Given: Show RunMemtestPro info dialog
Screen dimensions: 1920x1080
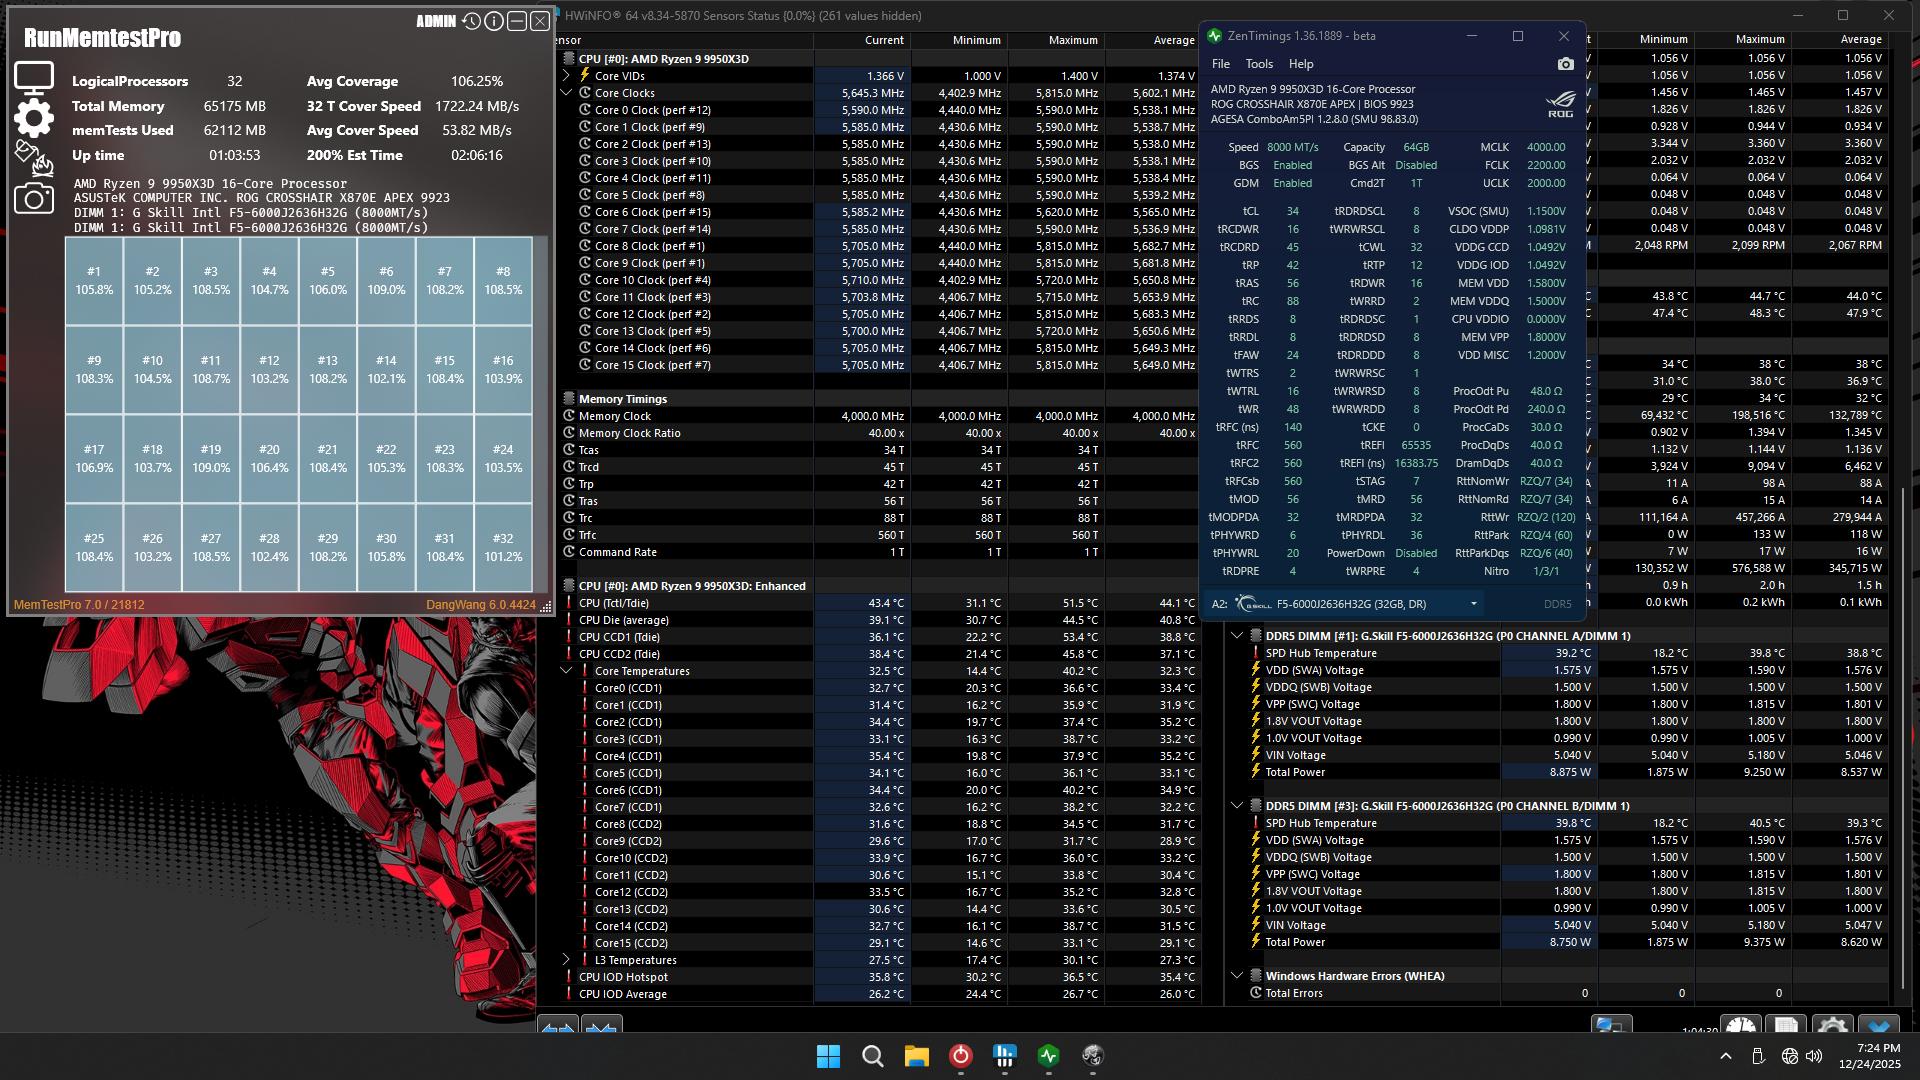Looking at the screenshot, I should pyautogui.click(x=494, y=21).
